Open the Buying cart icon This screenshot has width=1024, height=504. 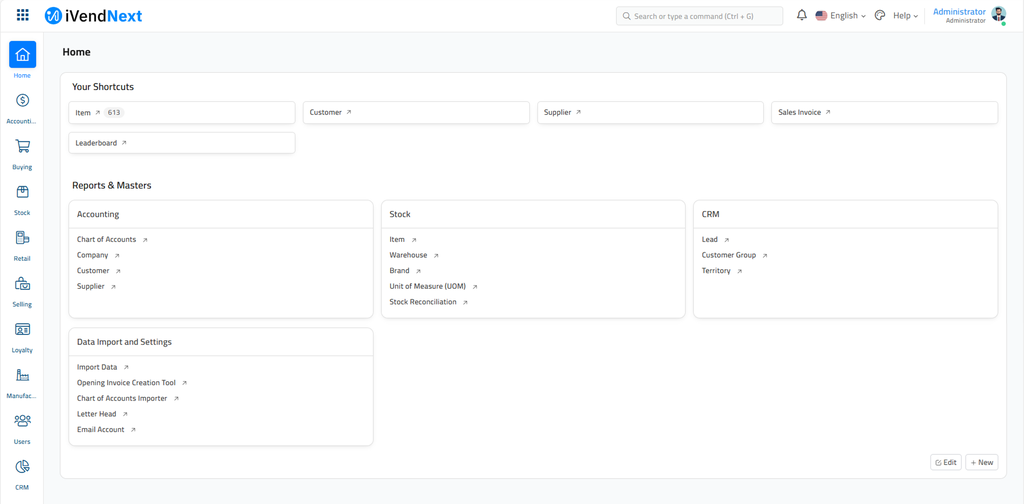point(22,147)
